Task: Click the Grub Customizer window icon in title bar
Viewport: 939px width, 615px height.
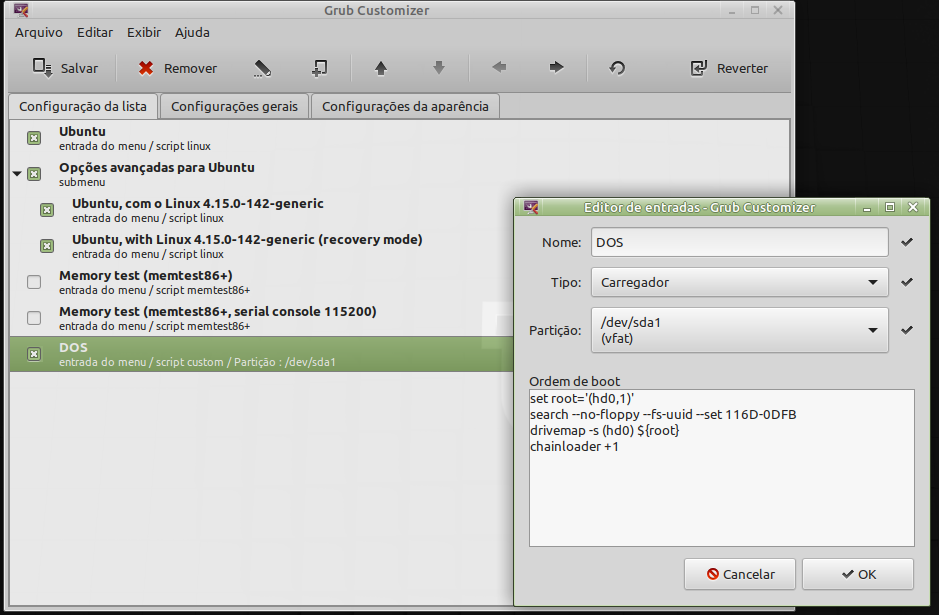Action: point(21,10)
